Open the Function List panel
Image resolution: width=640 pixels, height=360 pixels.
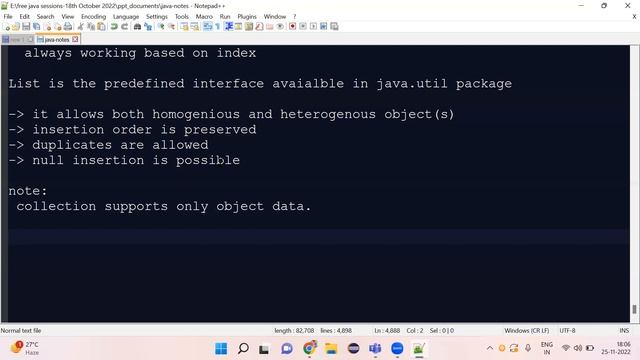(x=259, y=27)
